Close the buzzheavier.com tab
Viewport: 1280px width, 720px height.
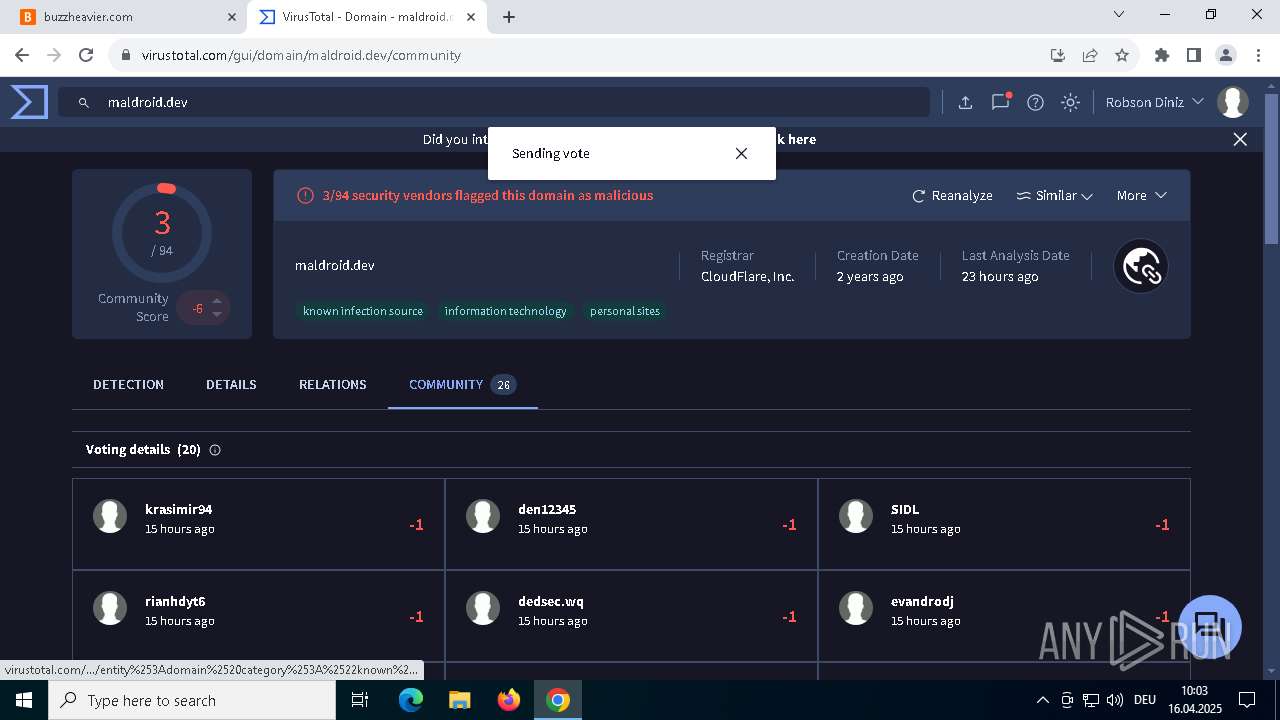(x=232, y=17)
